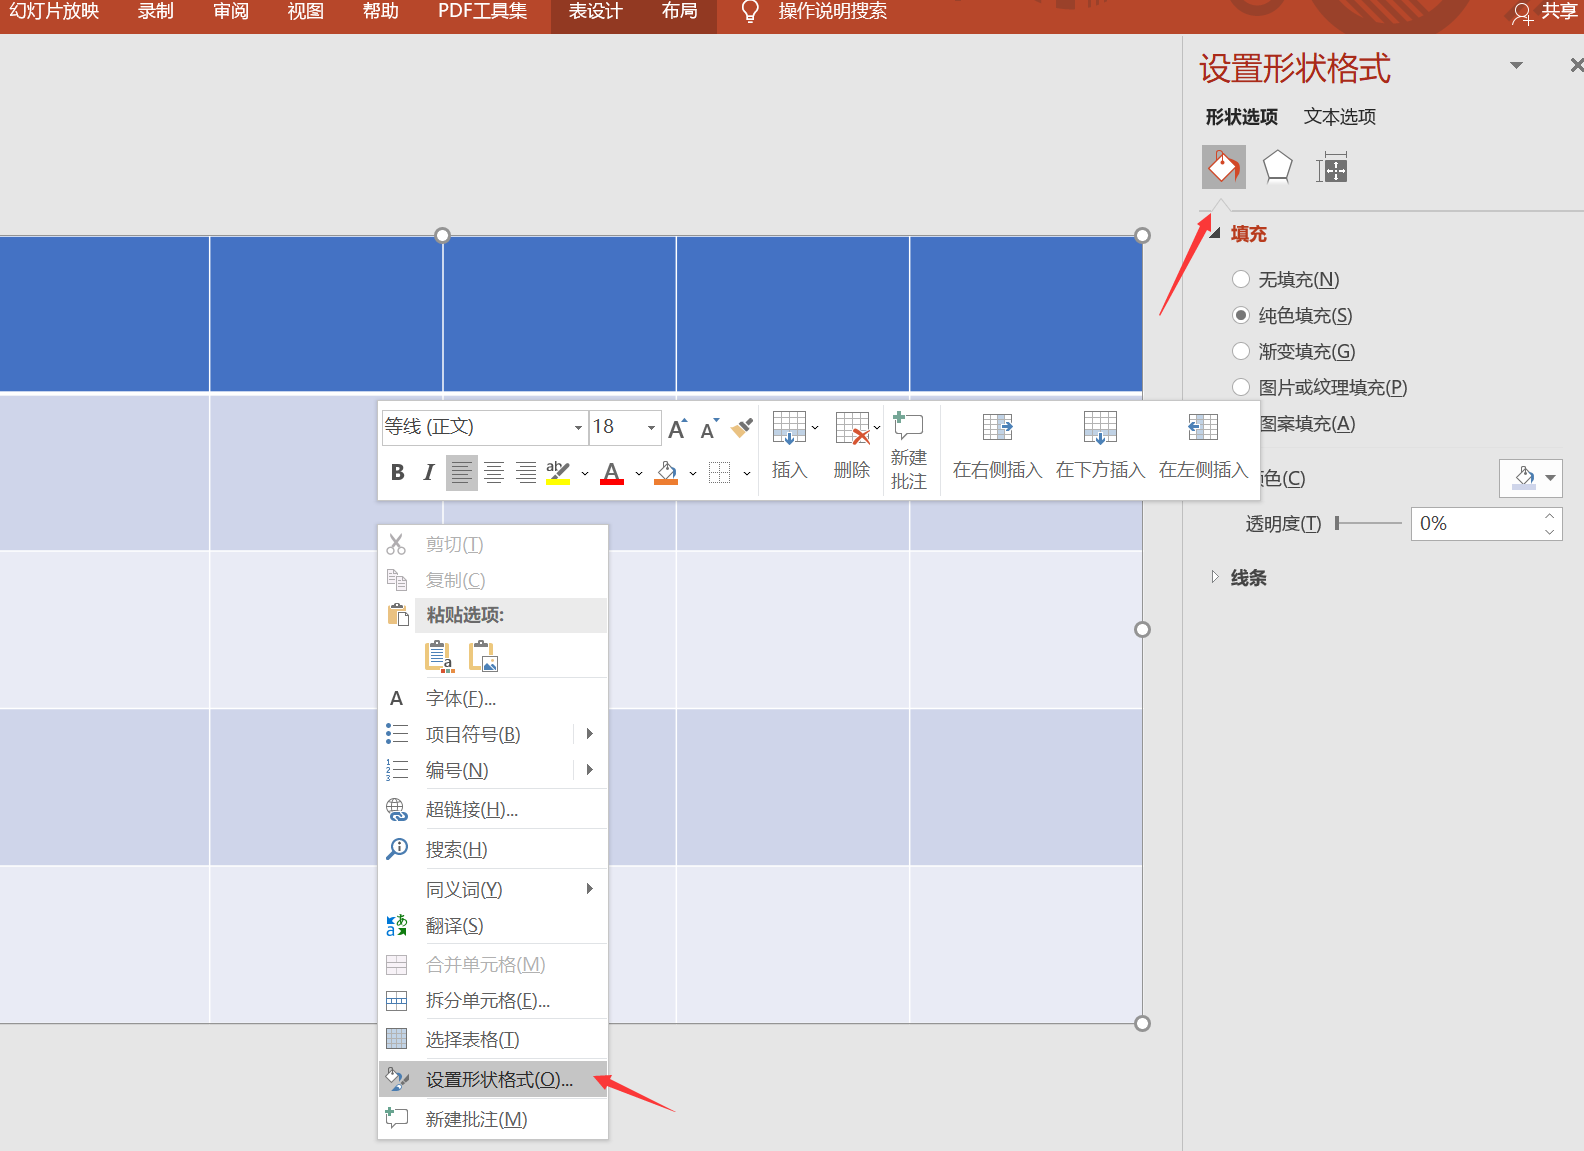Open the fill color picker swatch

pos(1531,478)
